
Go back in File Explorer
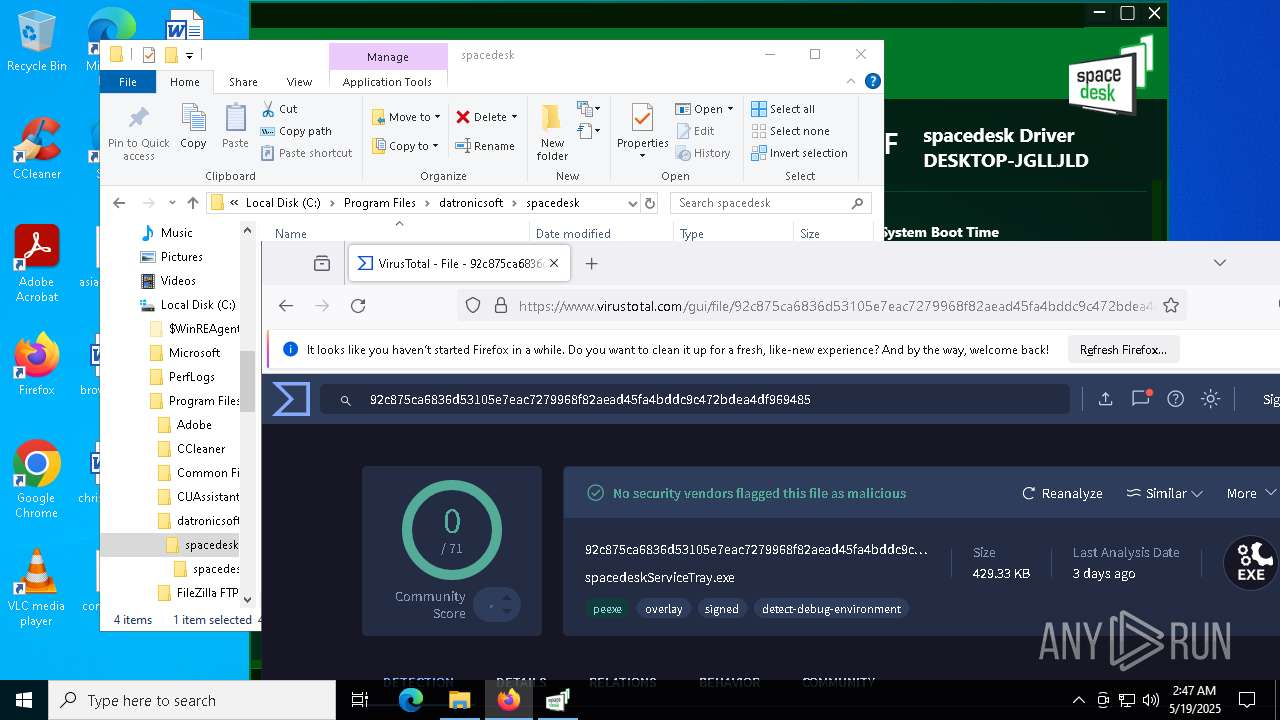click(x=119, y=203)
